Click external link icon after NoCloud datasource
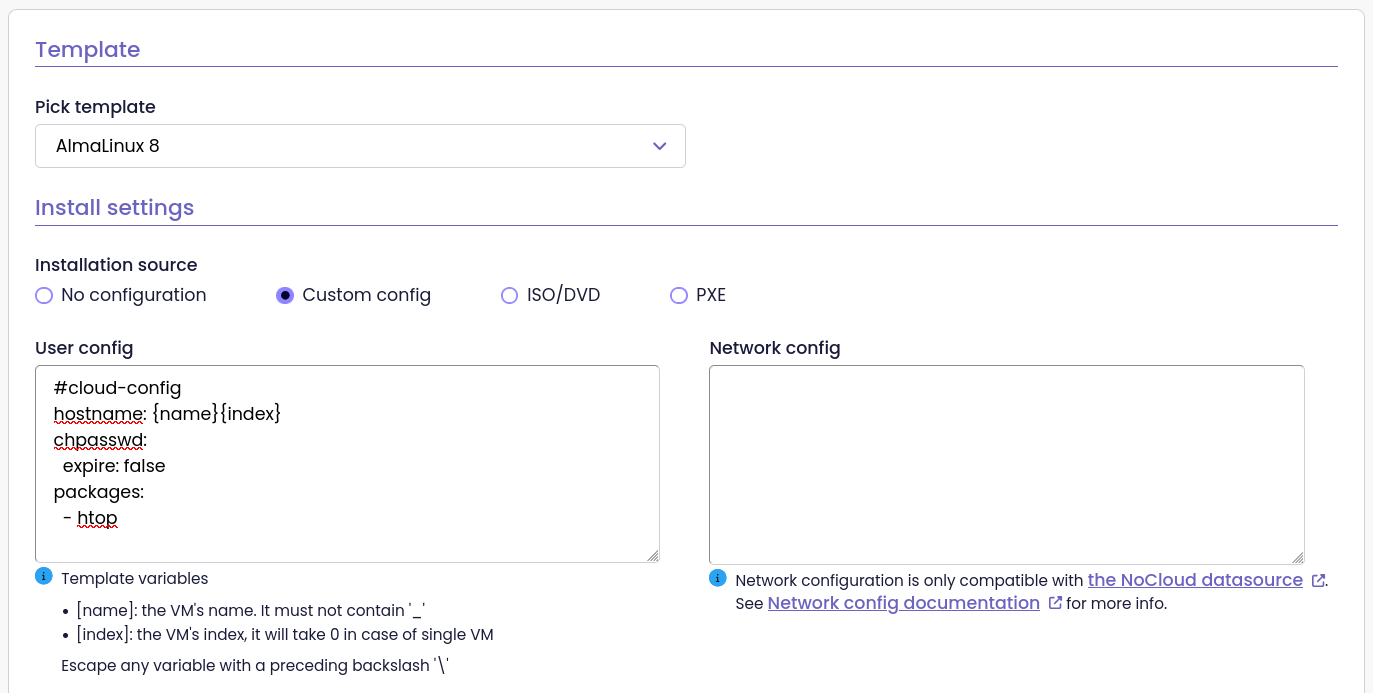 (x=1318, y=580)
